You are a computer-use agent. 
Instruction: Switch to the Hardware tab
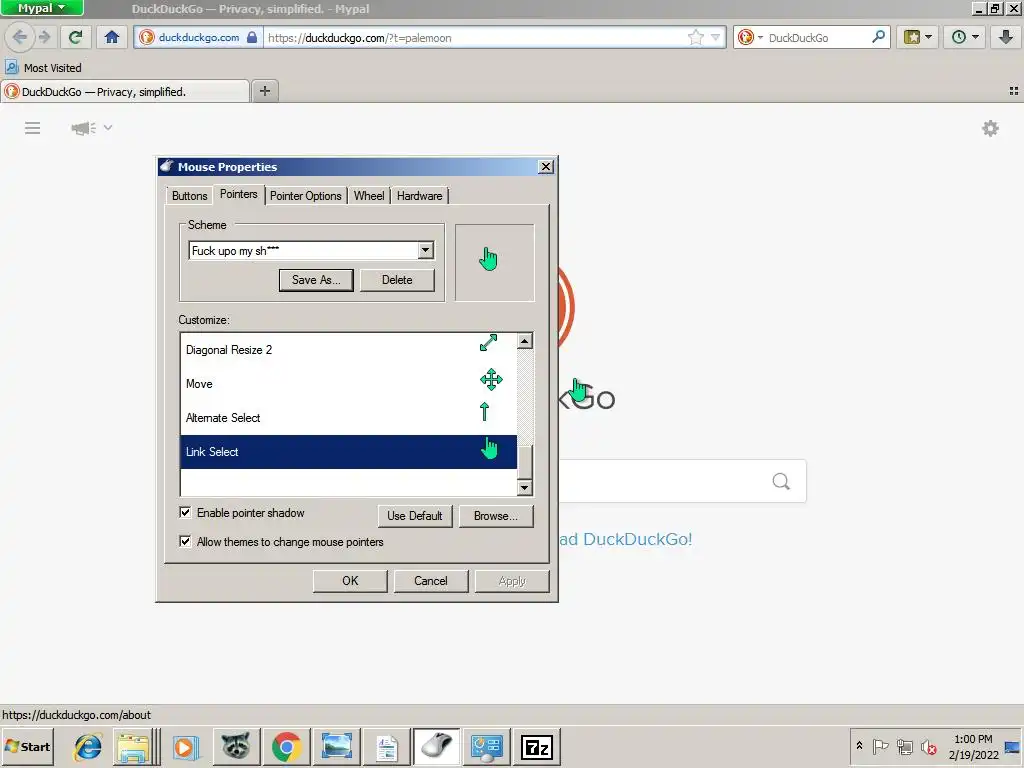[x=419, y=195]
